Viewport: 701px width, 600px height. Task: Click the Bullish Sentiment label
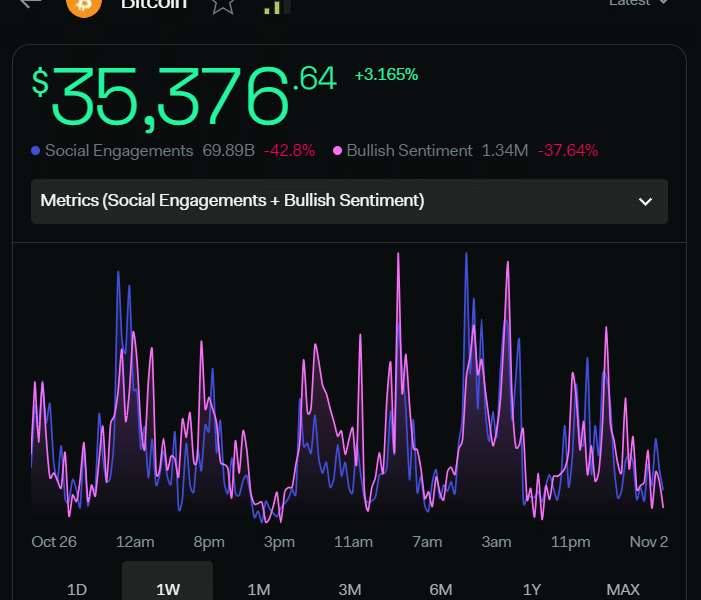pos(410,151)
